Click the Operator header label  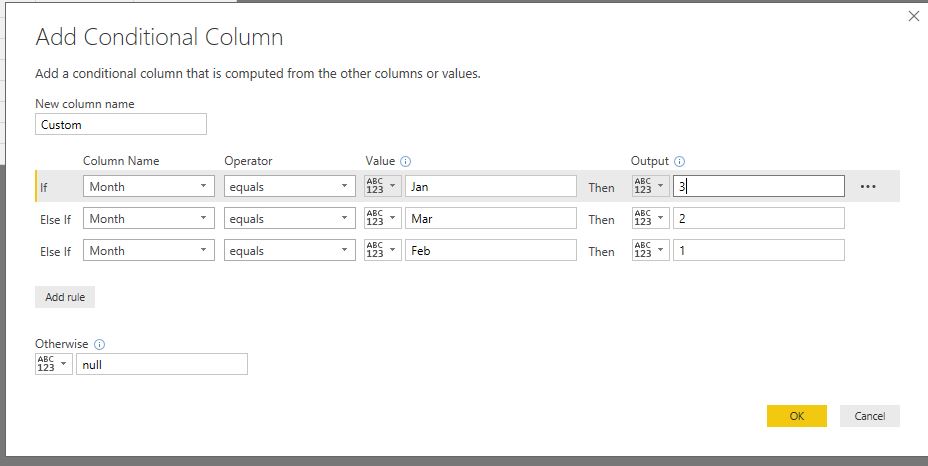pos(248,161)
